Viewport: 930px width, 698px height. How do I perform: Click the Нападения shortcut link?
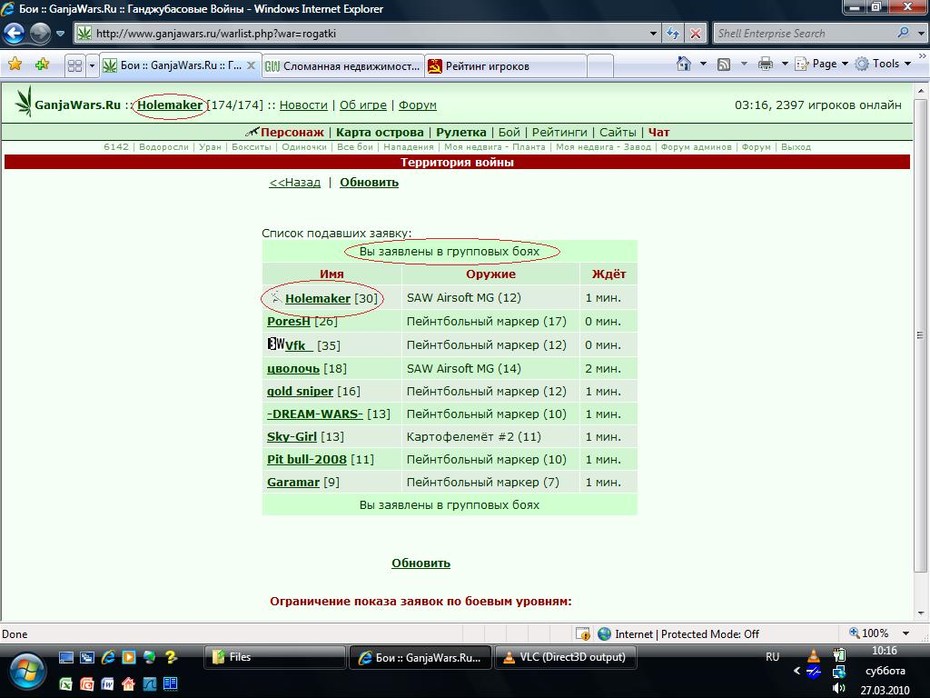(409, 146)
